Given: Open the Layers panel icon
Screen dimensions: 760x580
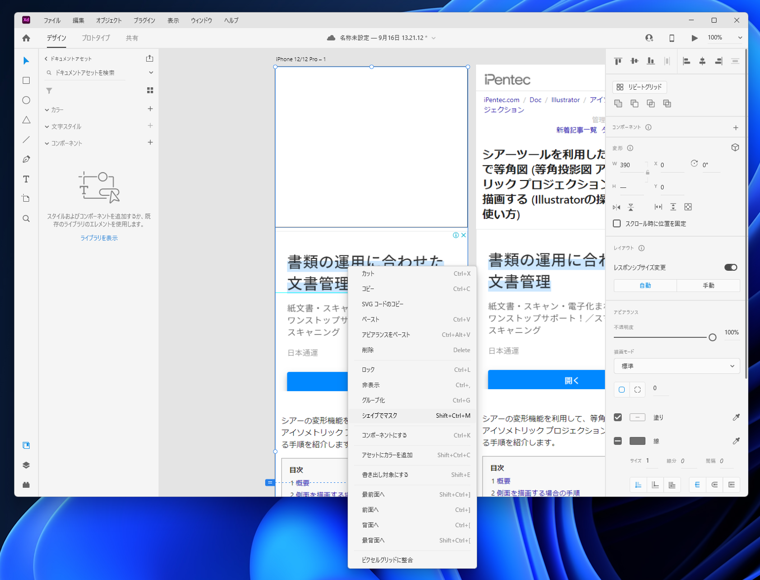Looking at the screenshot, I should [26, 465].
